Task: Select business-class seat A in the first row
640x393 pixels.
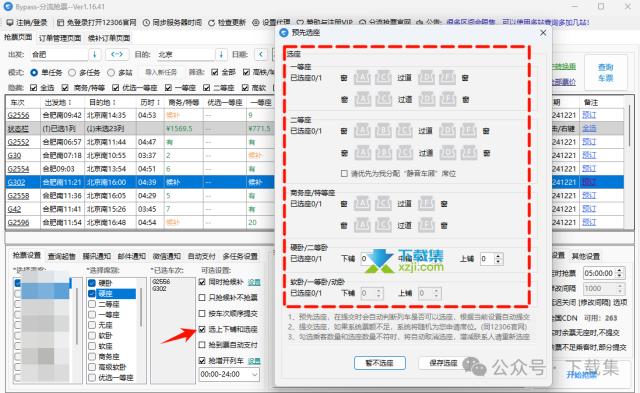Action: tap(362, 203)
